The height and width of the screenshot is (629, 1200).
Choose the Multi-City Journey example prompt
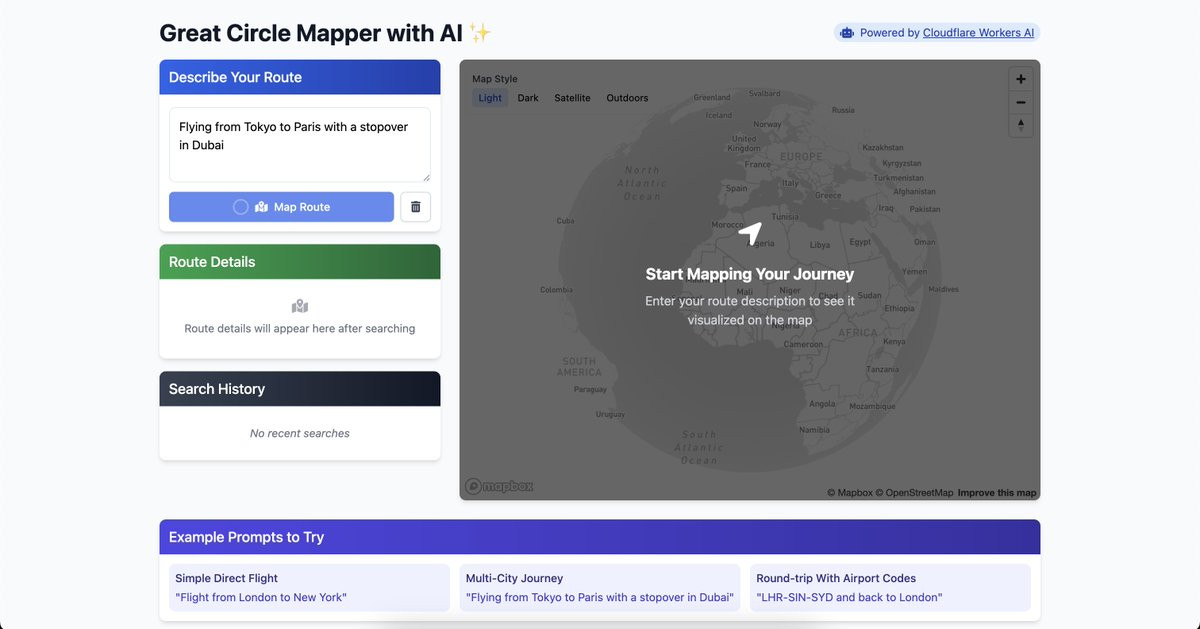[600, 587]
